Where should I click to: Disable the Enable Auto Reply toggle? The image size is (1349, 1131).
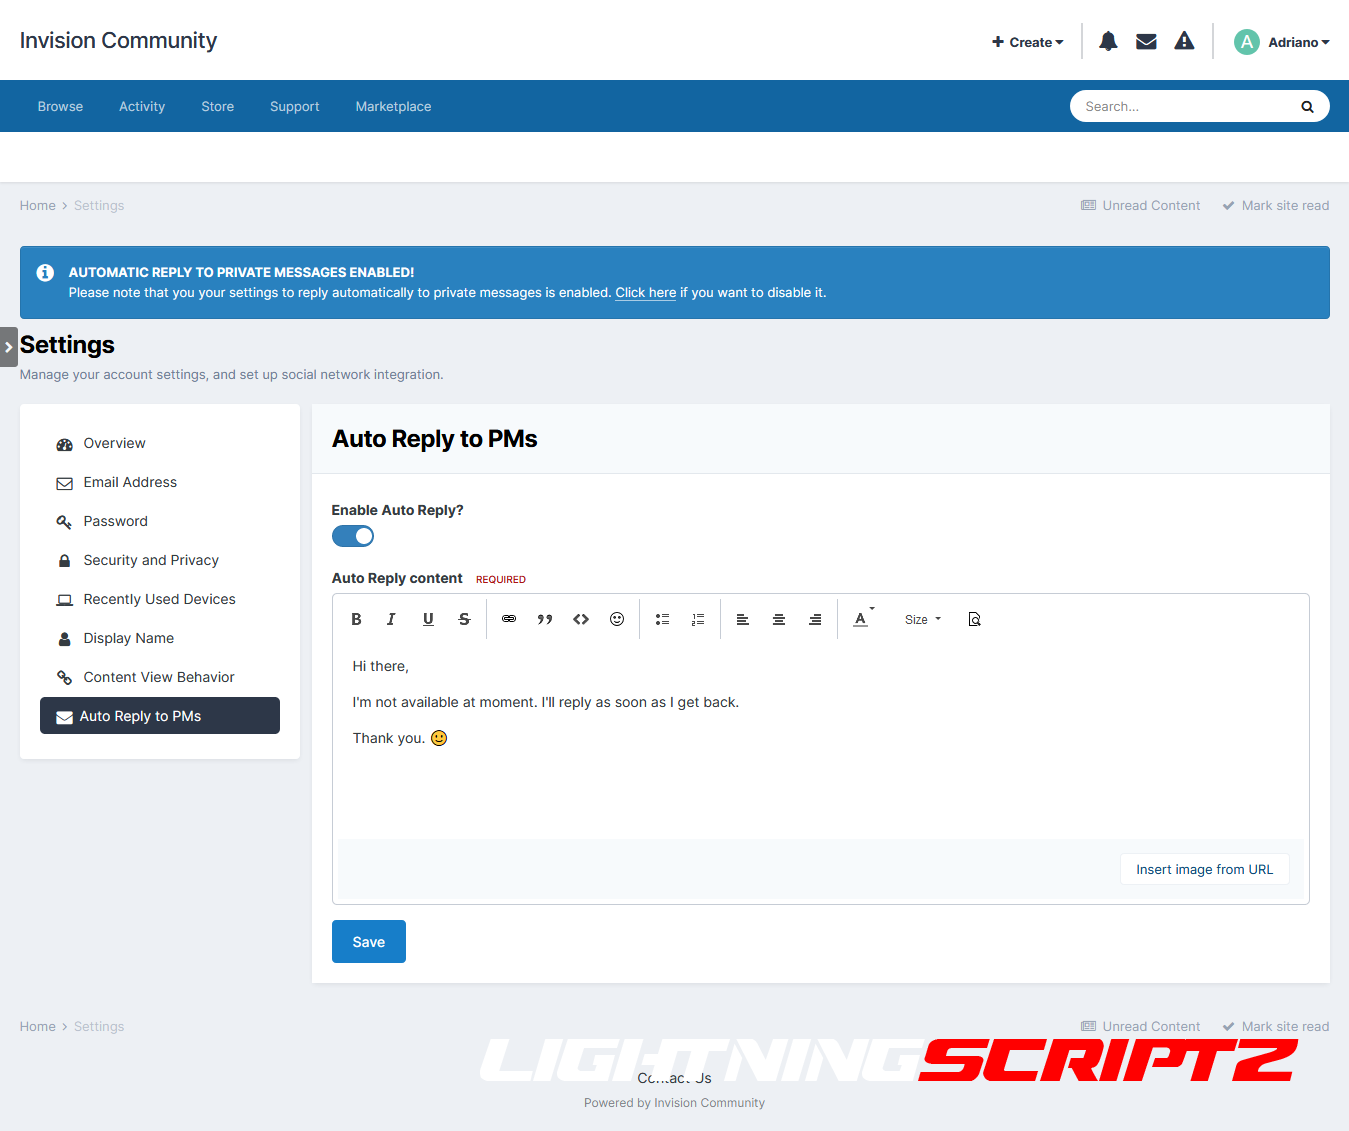click(353, 536)
